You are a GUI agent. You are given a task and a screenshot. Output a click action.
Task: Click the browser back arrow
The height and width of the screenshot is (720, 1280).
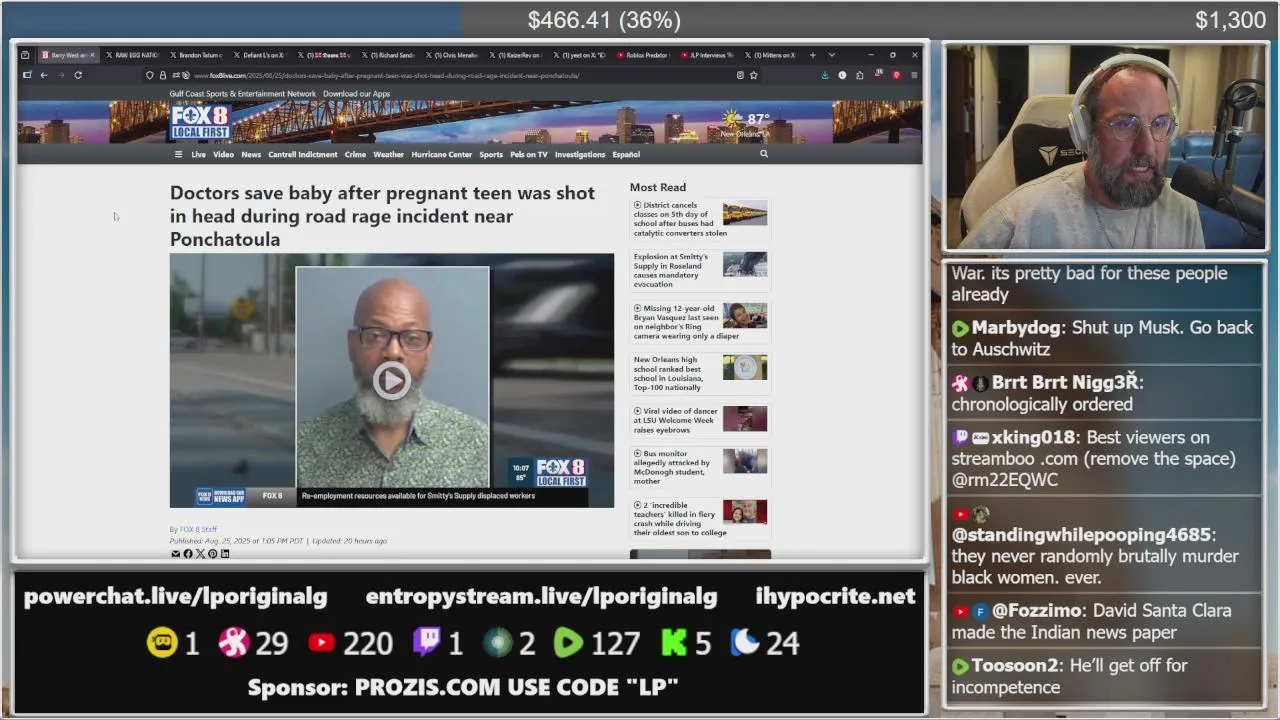pos(44,75)
